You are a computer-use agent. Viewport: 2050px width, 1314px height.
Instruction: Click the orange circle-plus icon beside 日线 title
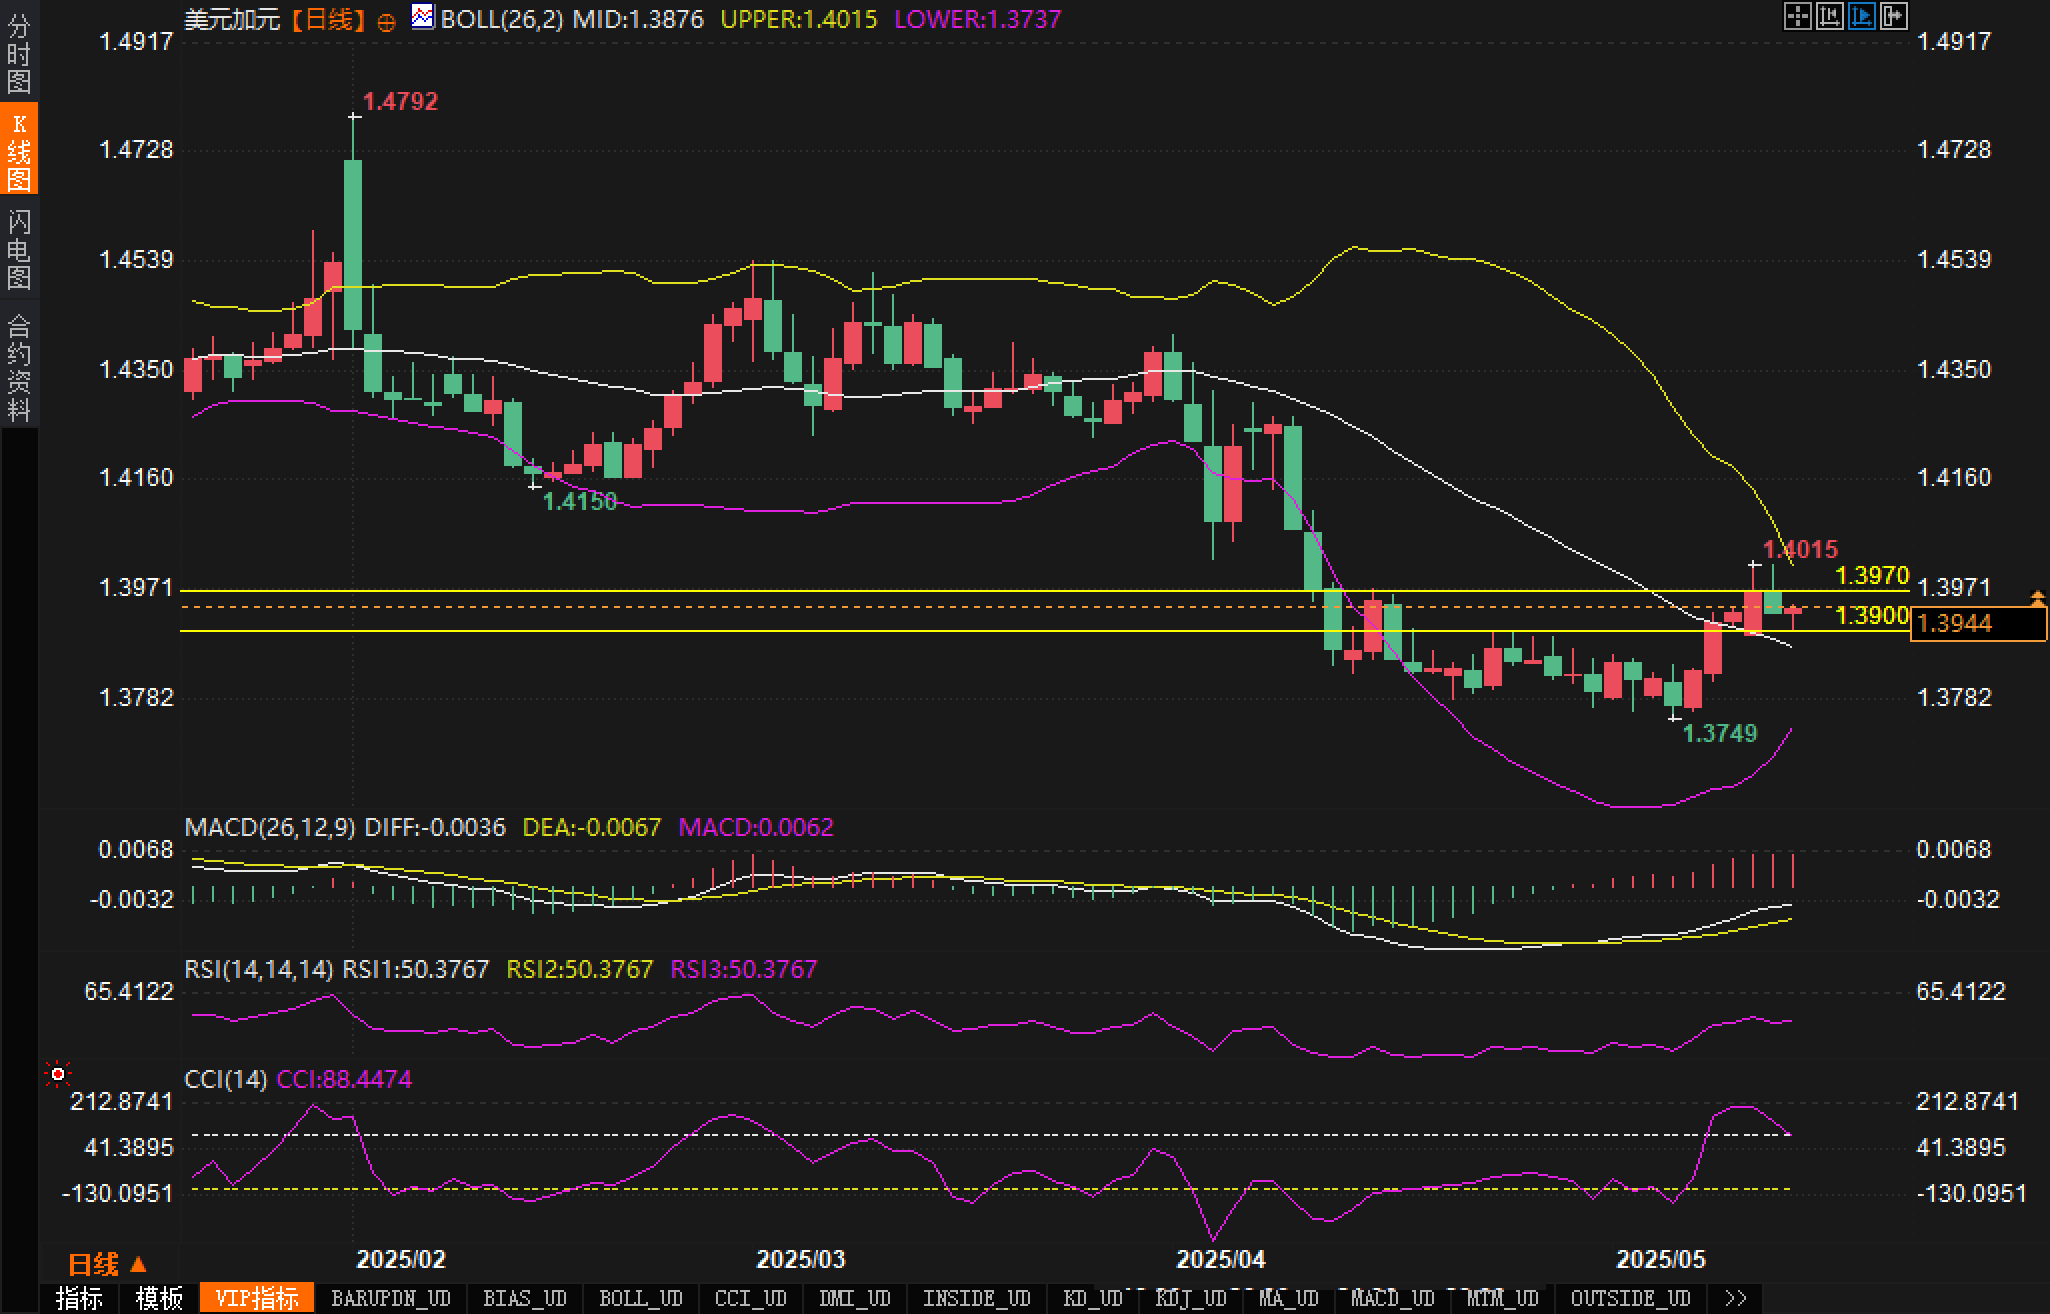pos(386,22)
